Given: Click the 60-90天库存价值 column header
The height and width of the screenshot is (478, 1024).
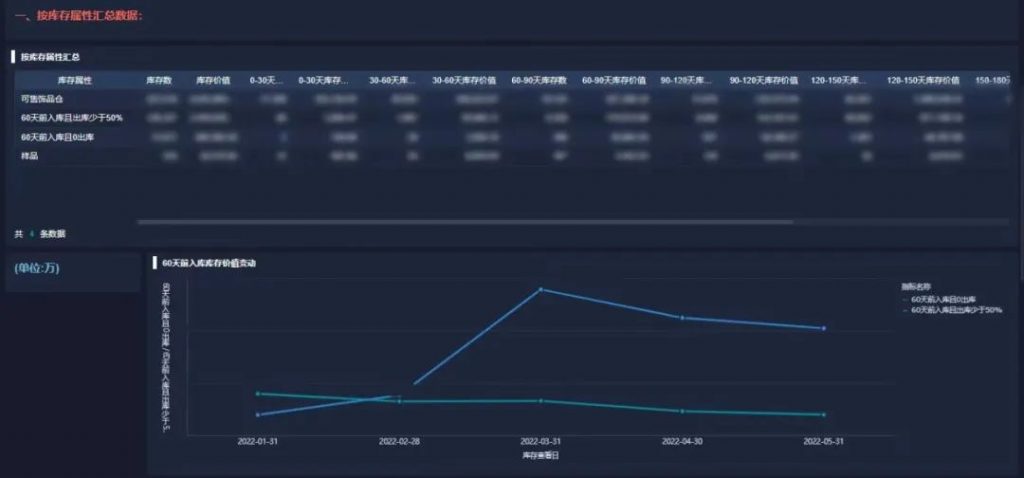Looking at the screenshot, I should coord(614,80).
